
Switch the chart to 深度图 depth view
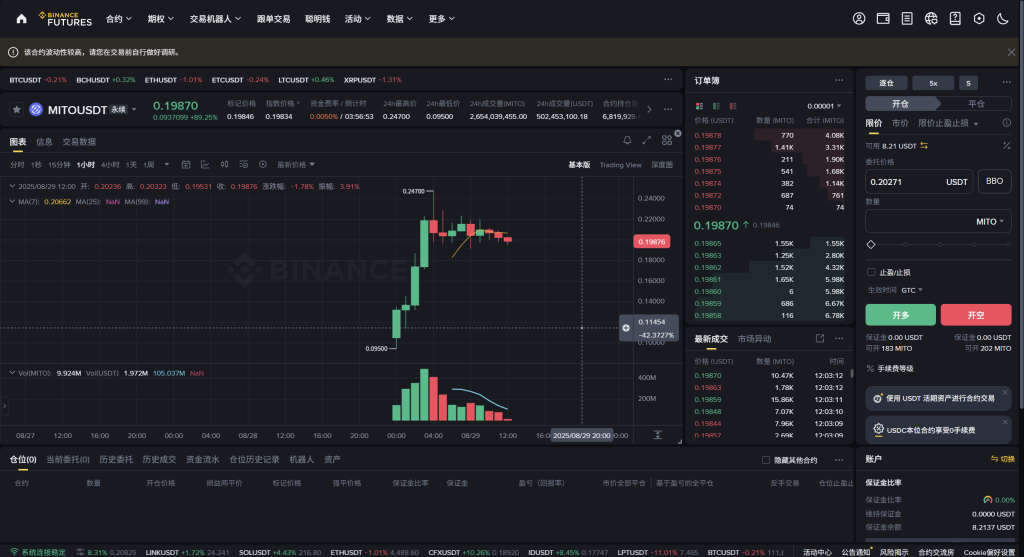point(662,165)
